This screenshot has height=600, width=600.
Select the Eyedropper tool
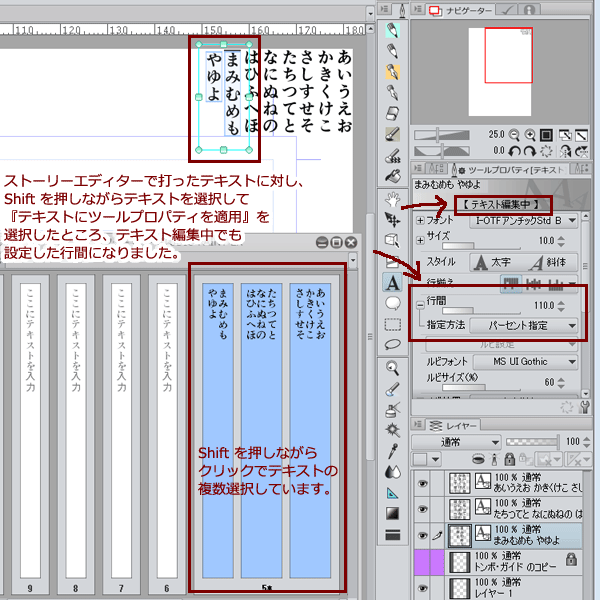point(393,451)
